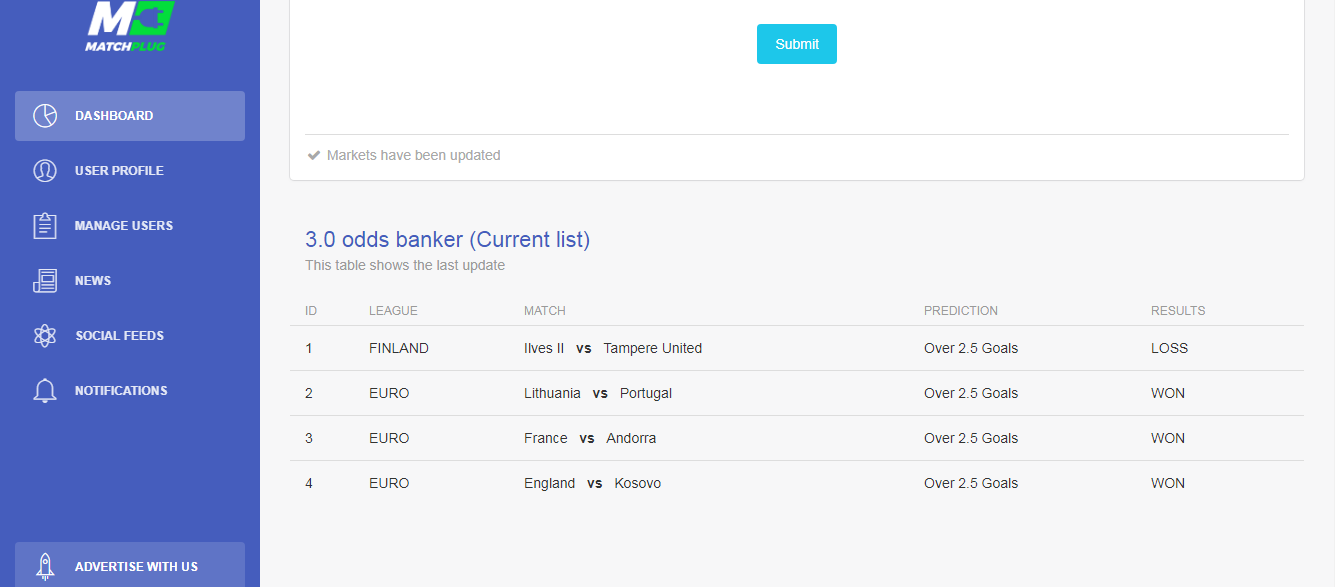
Task: Click the Social Feeds atom icon
Action: pos(45,336)
